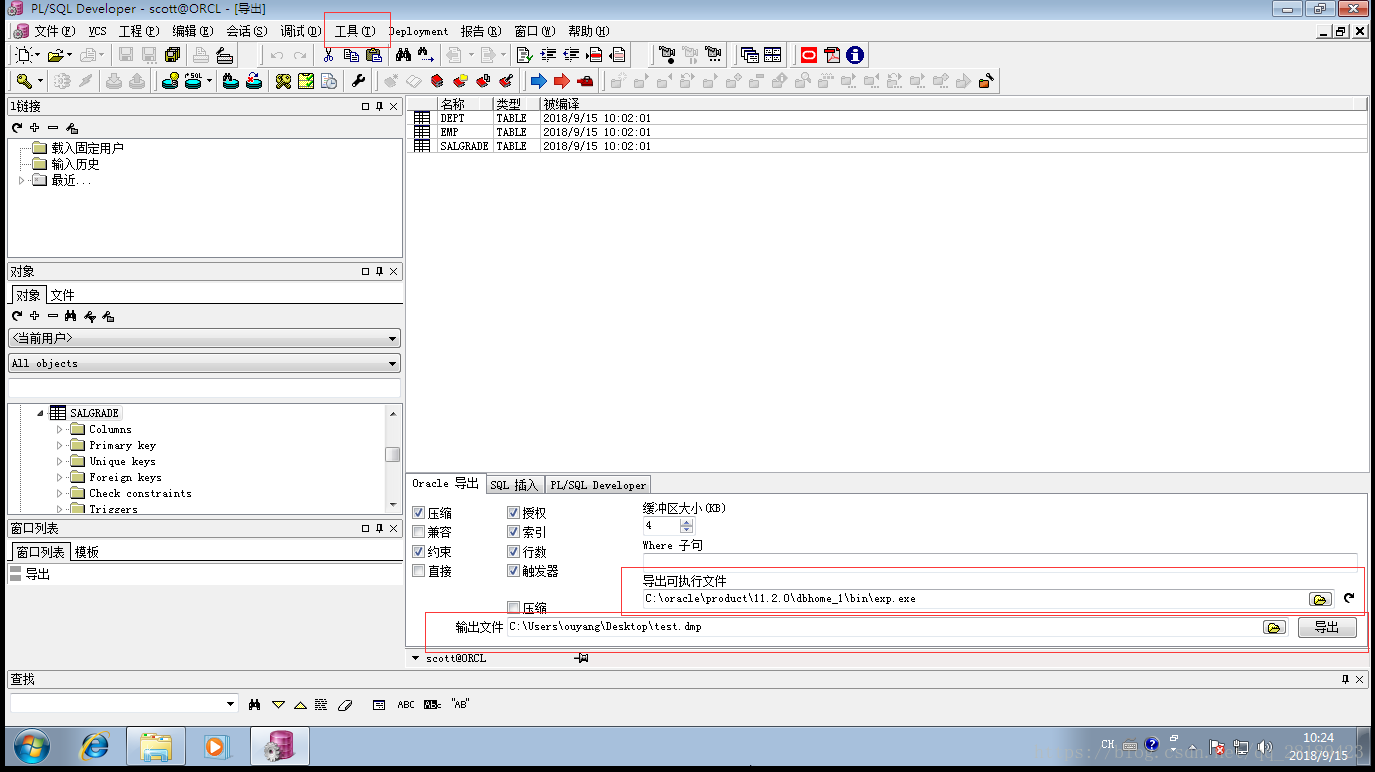The width and height of the screenshot is (1375, 772).
Task: Enable the 兼容 compatibility checkbox
Action: point(418,531)
